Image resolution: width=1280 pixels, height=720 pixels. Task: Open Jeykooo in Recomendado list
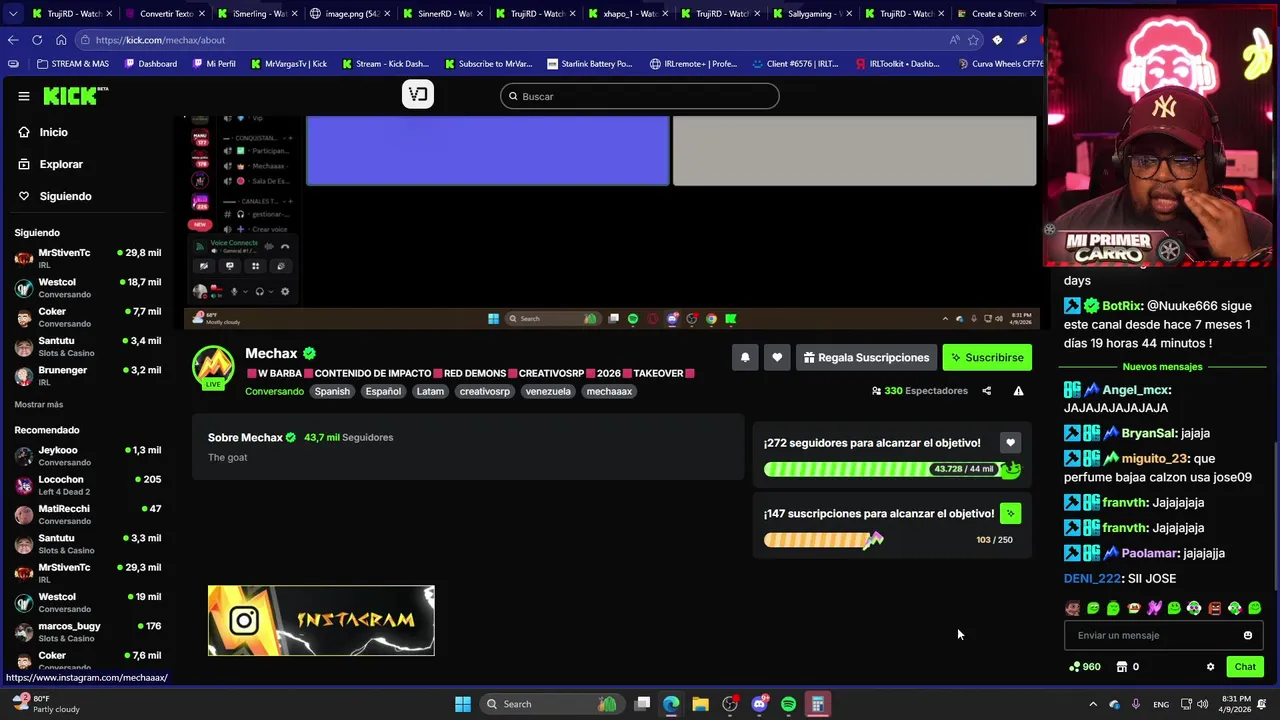click(88, 456)
